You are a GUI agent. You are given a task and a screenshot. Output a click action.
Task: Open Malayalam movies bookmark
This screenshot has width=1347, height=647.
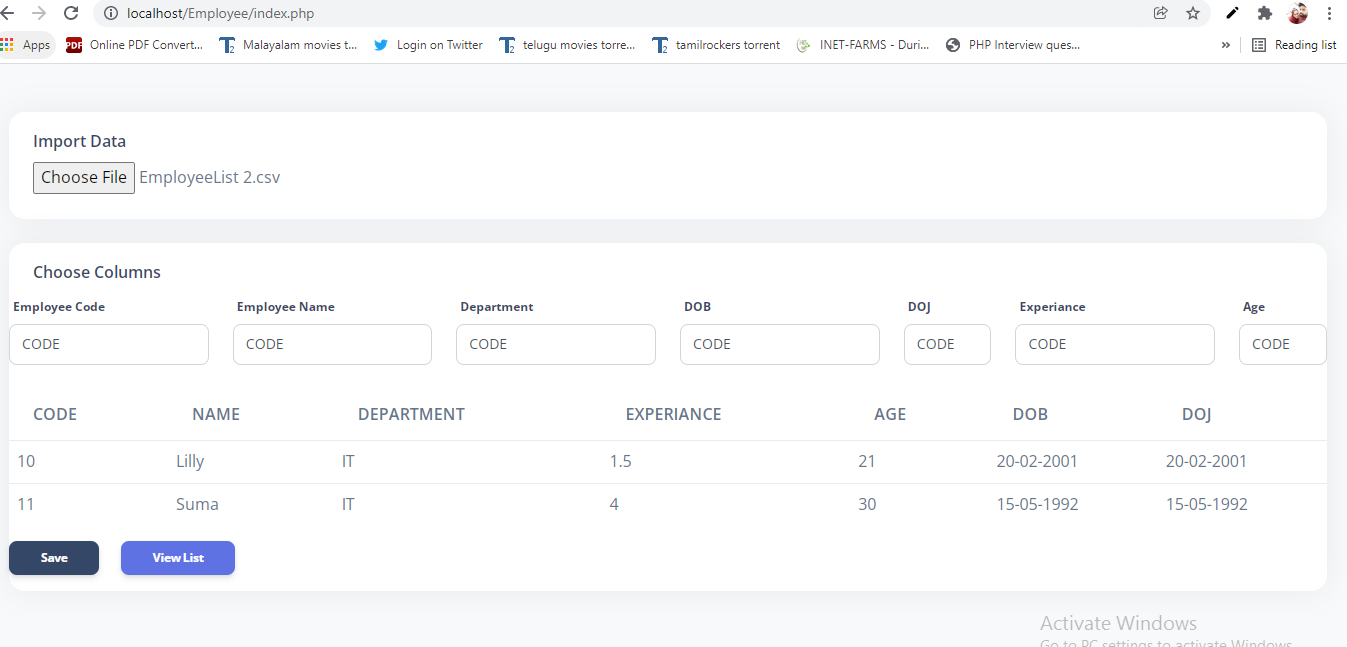tap(288, 45)
